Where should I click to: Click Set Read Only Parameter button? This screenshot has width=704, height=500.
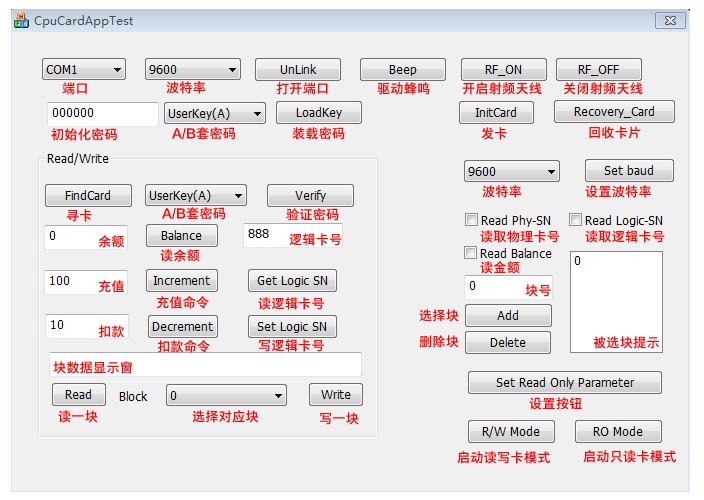tap(565, 382)
